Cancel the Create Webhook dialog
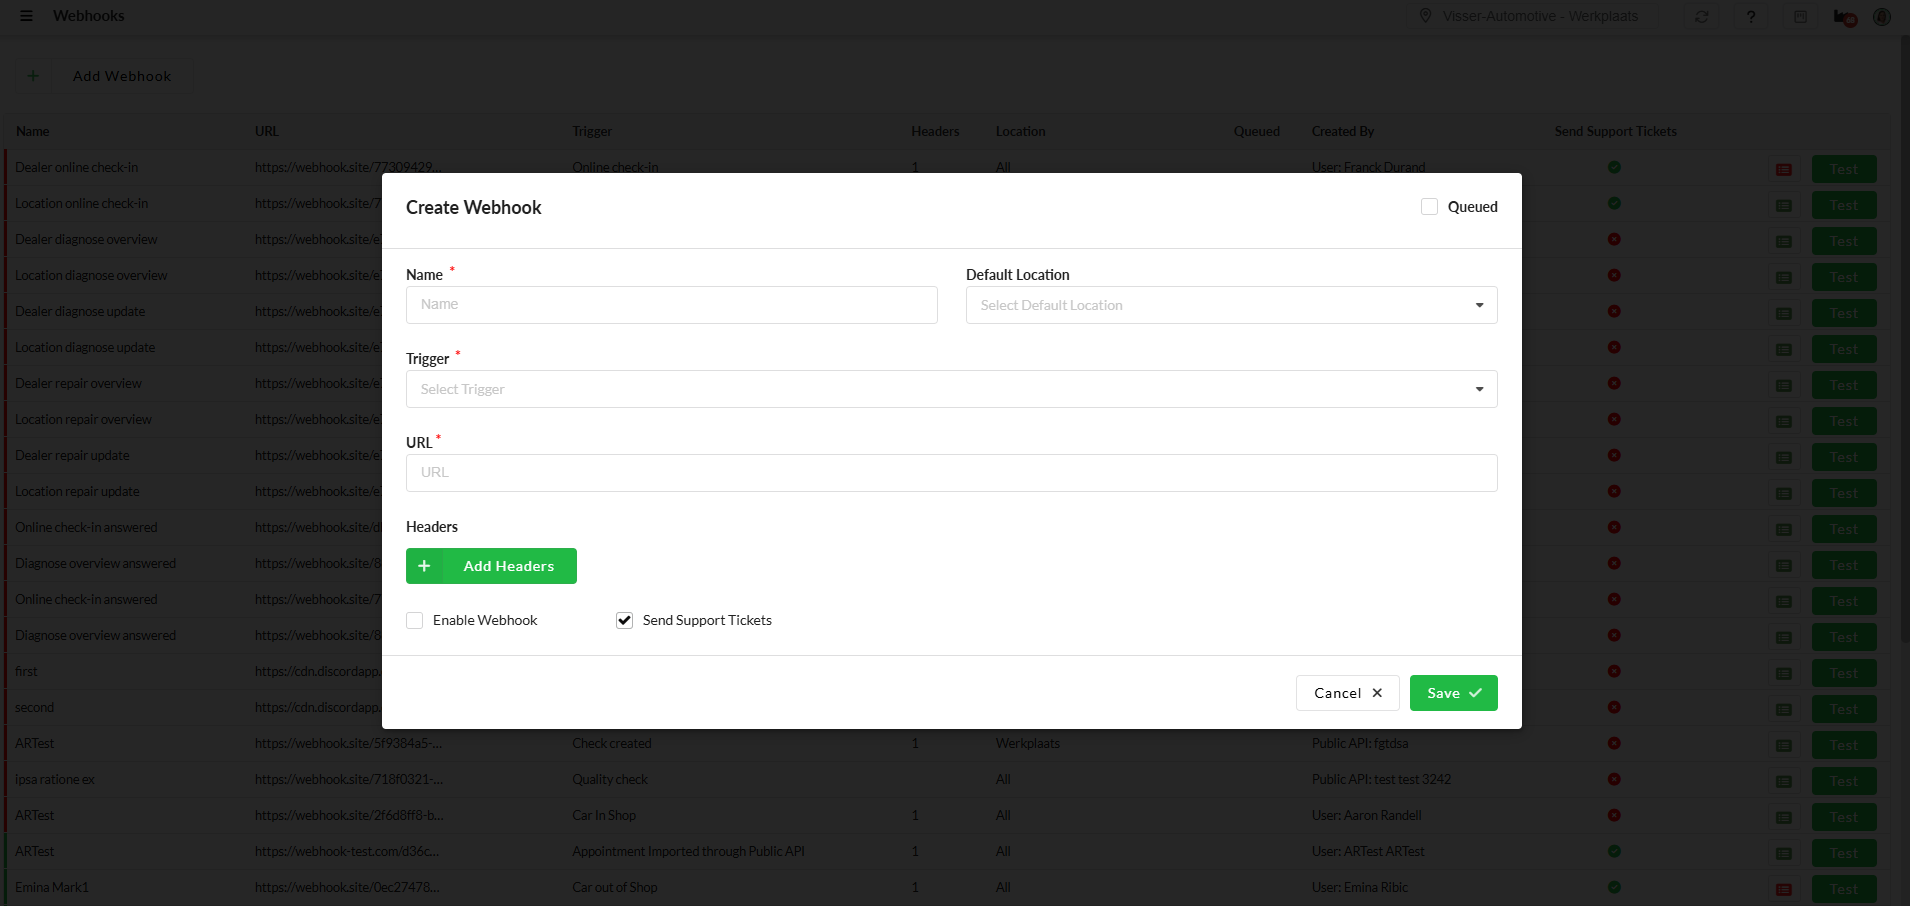Screen dimensions: 1910x906 point(1347,693)
